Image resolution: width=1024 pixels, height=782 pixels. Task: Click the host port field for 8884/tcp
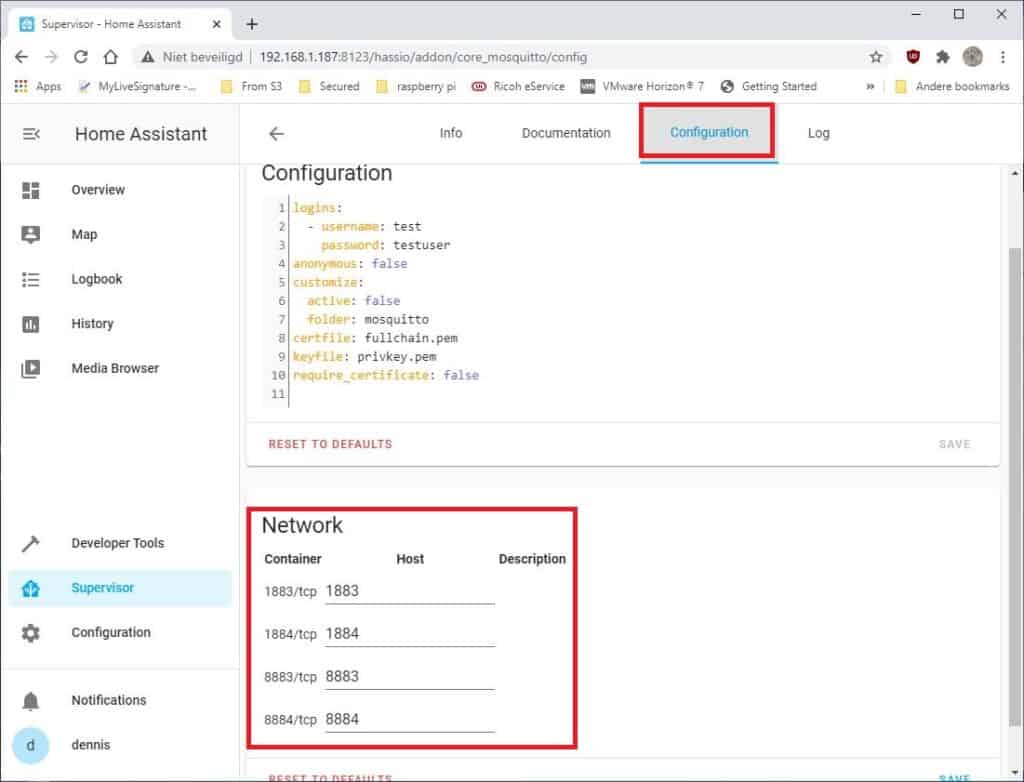[410, 719]
